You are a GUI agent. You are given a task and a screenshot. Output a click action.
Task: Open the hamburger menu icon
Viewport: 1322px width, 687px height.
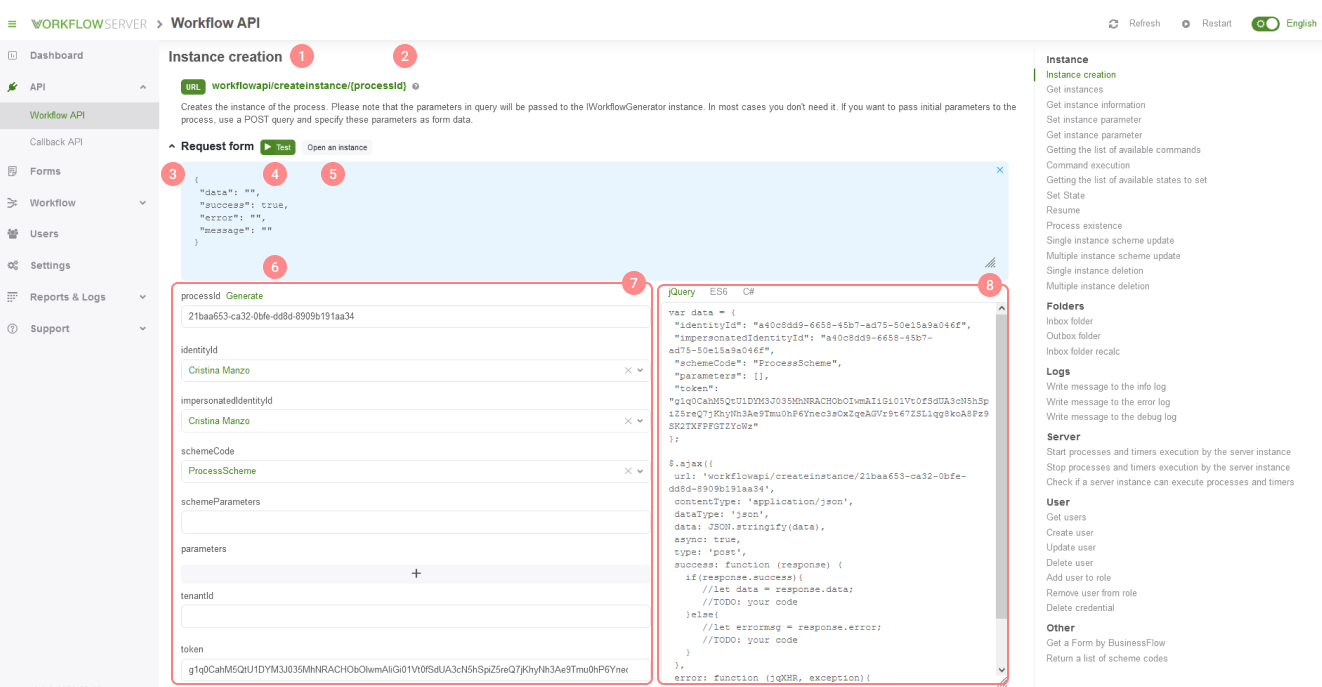click(x=12, y=23)
